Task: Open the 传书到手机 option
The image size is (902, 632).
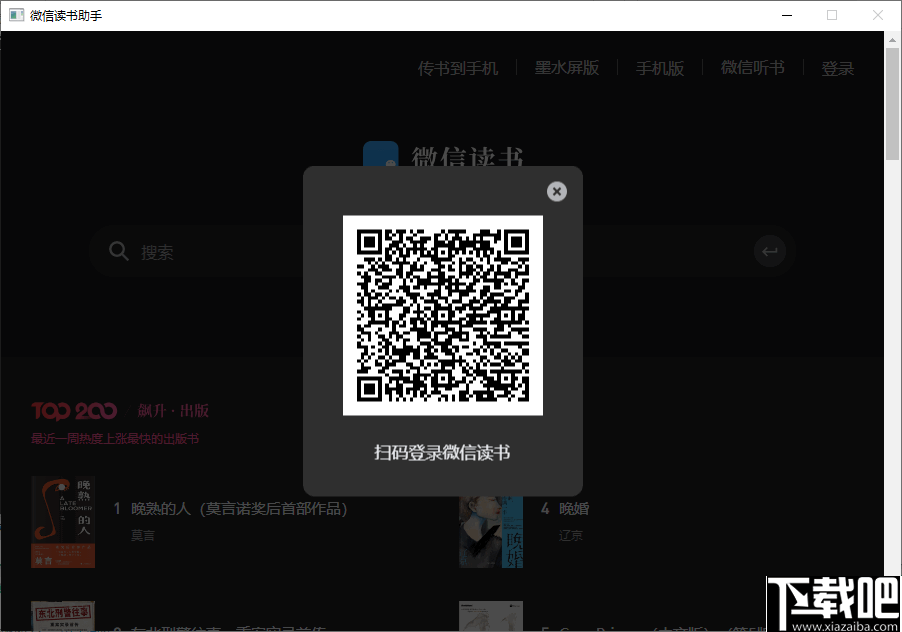Action: 457,68
